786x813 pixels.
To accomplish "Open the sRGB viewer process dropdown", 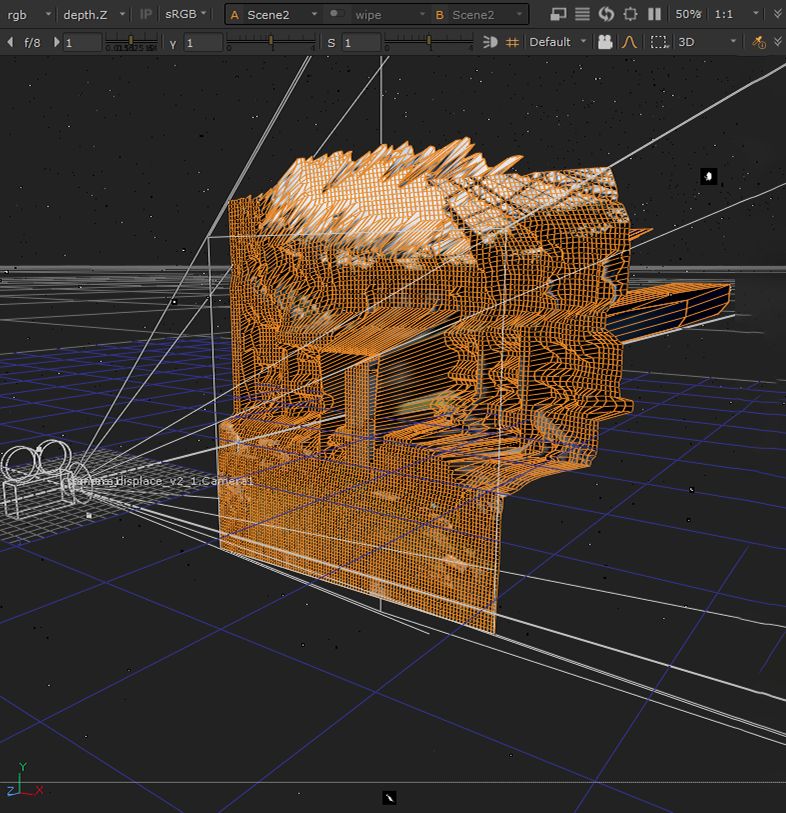I will (187, 14).
